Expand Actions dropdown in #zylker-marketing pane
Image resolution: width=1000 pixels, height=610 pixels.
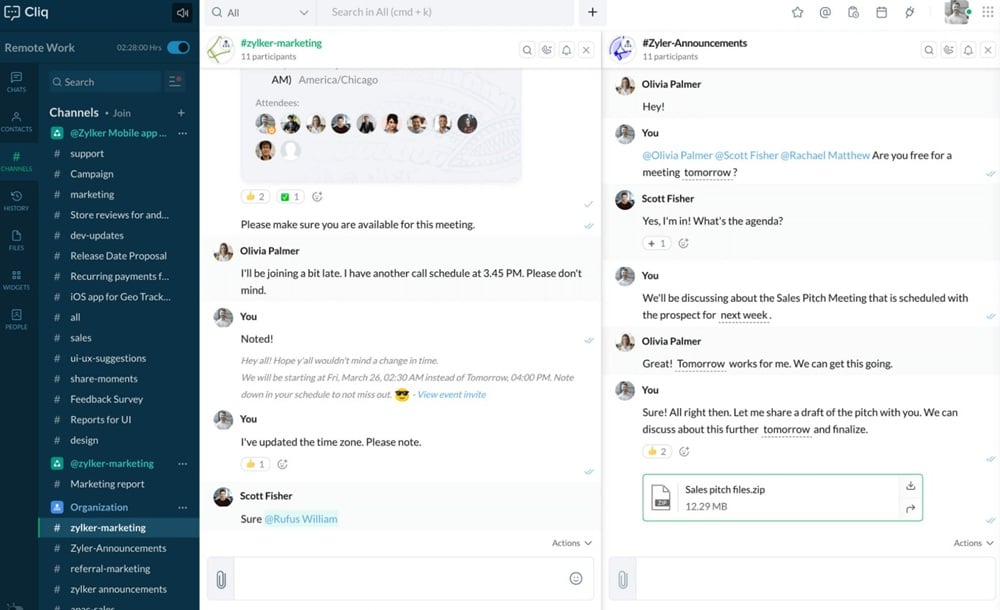[571, 543]
